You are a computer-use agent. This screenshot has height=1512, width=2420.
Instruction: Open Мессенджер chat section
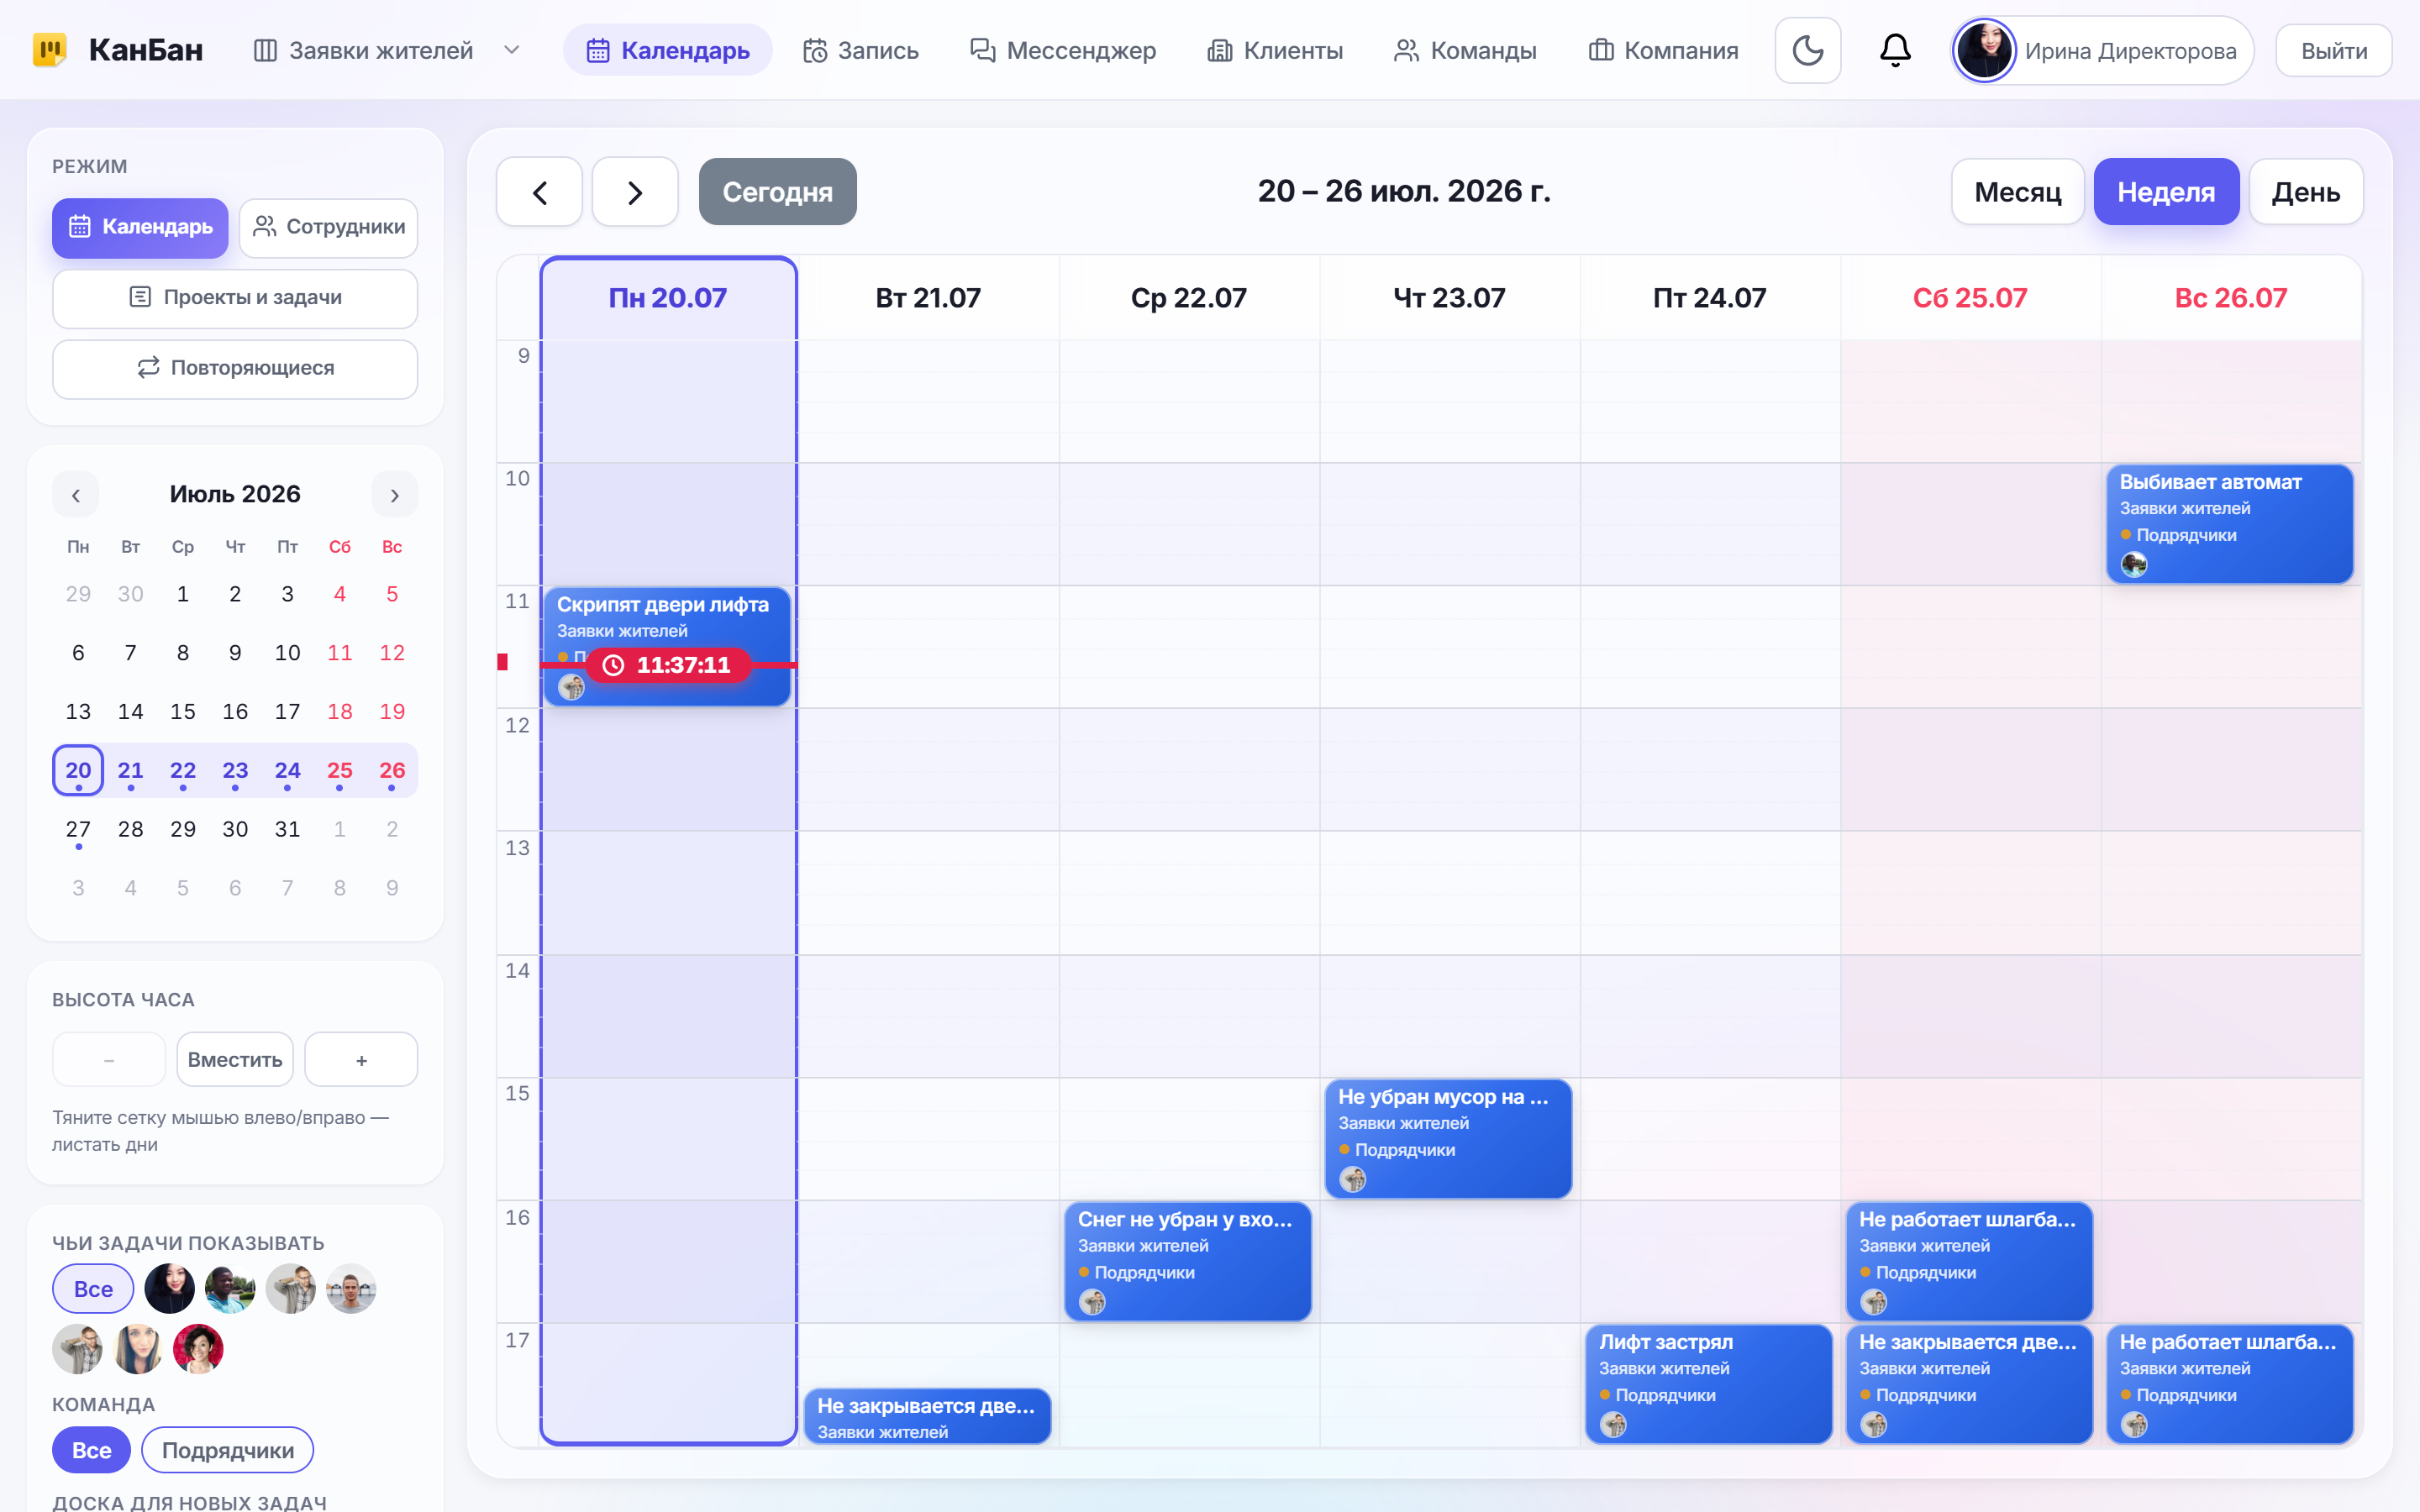tap(1063, 50)
